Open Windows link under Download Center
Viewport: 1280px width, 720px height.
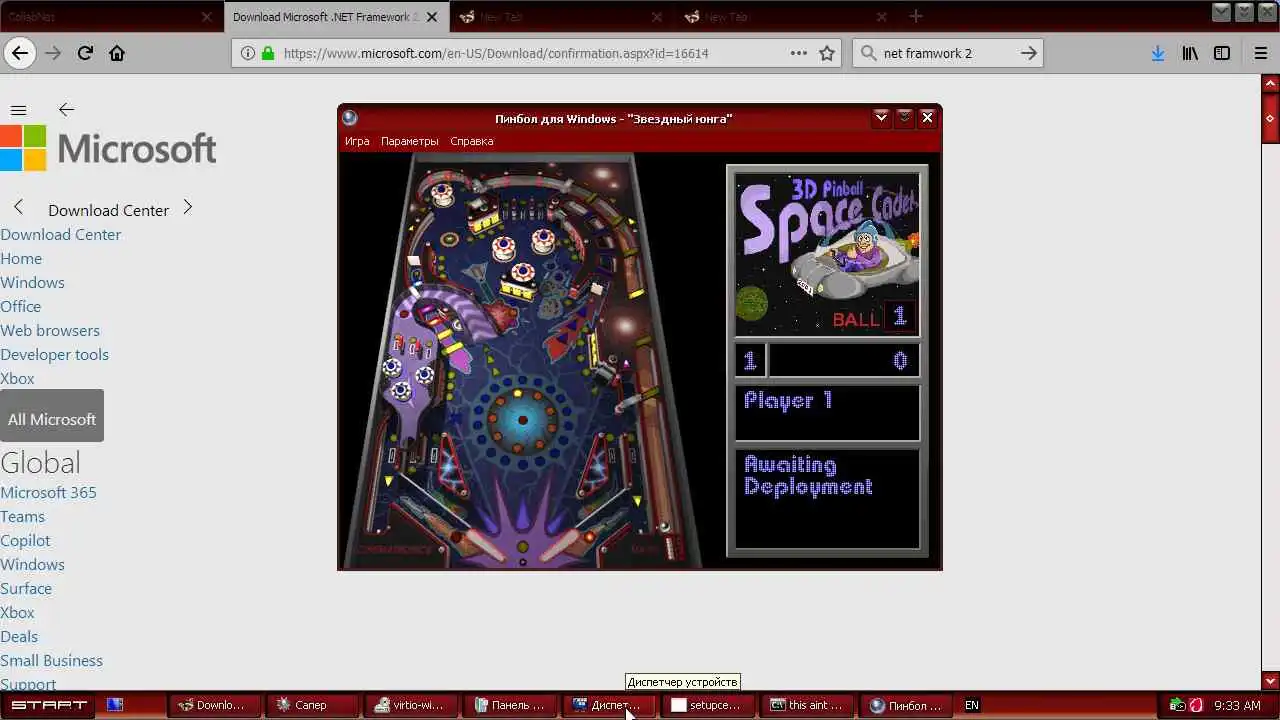tap(32, 282)
